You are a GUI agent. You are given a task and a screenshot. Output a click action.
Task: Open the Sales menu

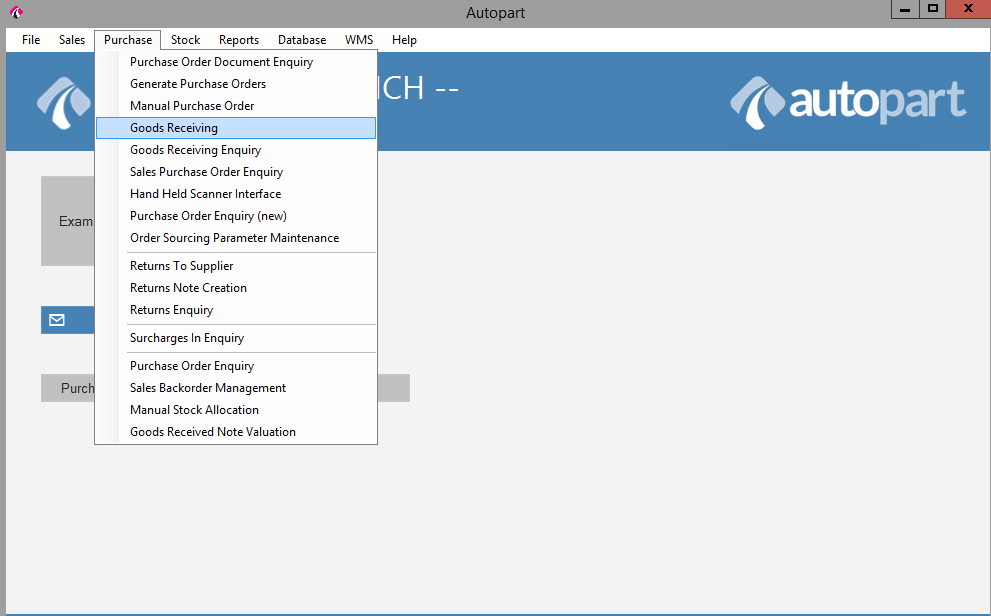(72, 40)
